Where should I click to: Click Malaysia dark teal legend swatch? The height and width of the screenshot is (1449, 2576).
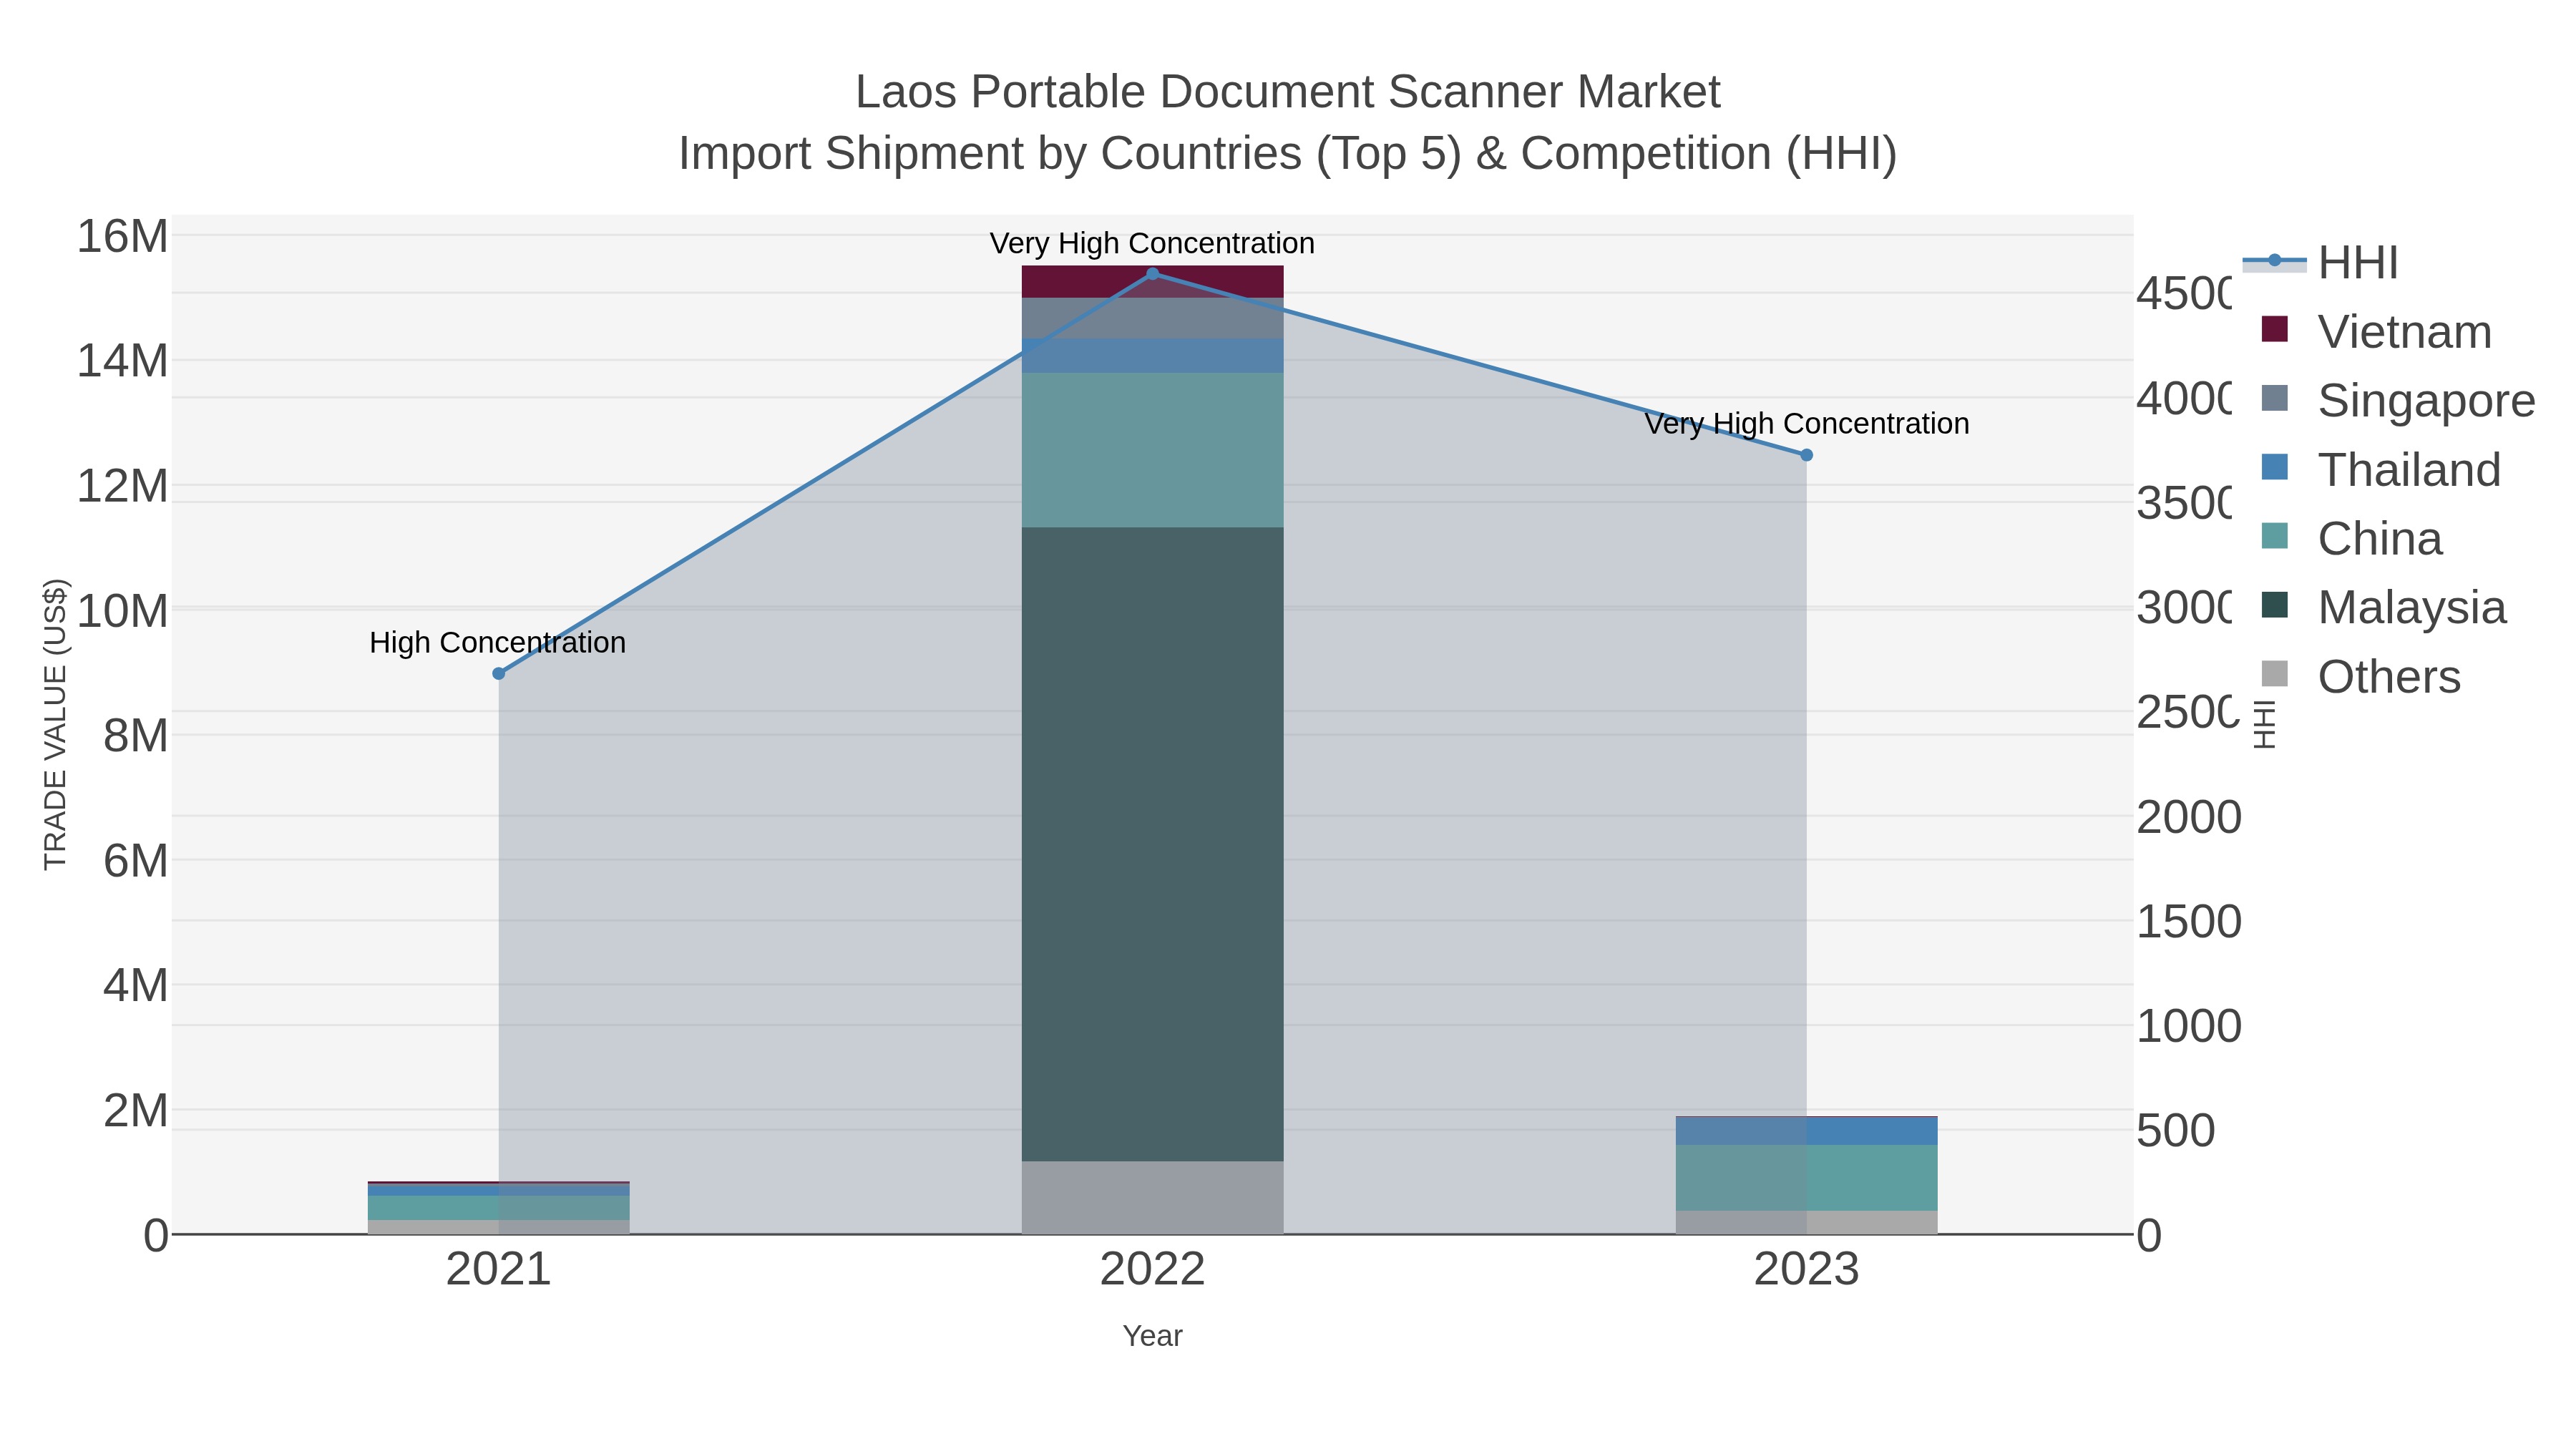pos(2275,605)
